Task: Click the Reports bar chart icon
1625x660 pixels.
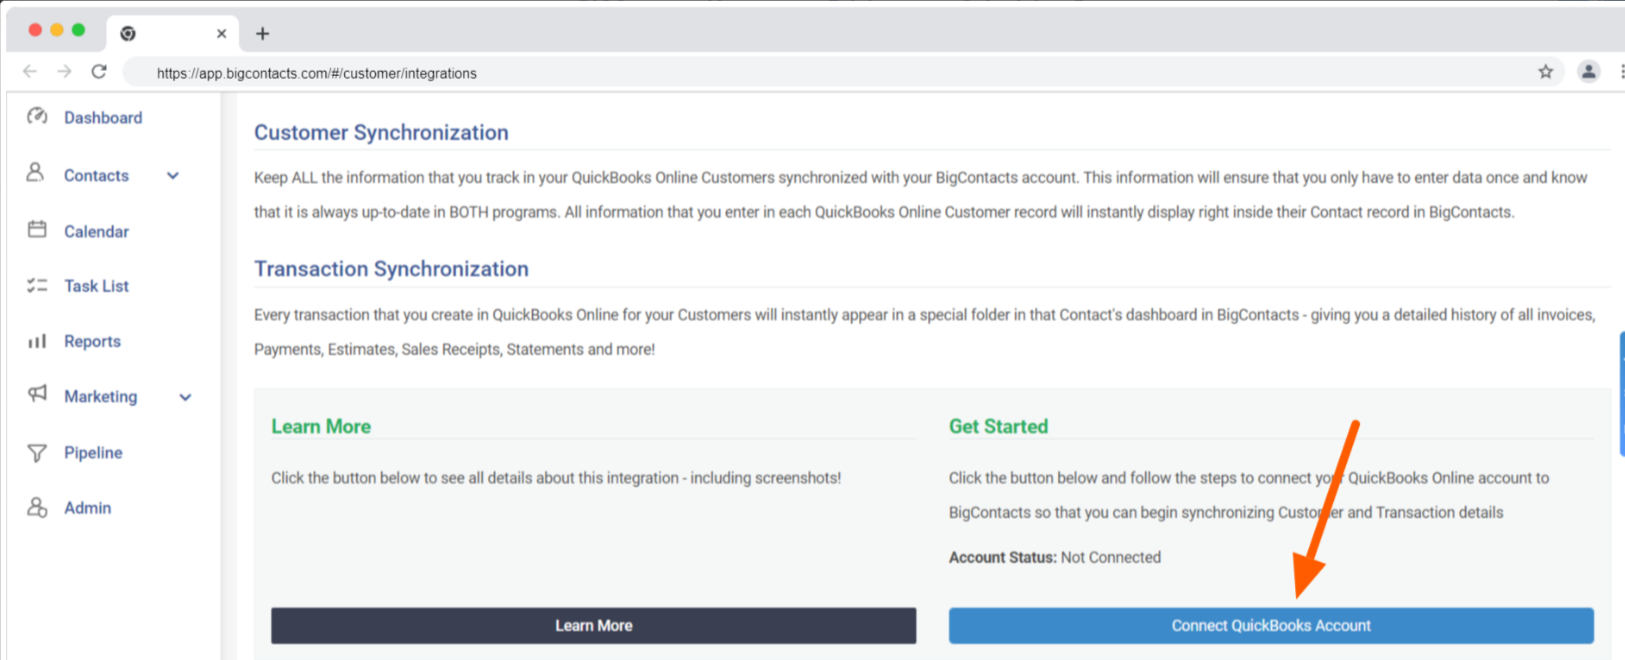Action: click(37, 341)
